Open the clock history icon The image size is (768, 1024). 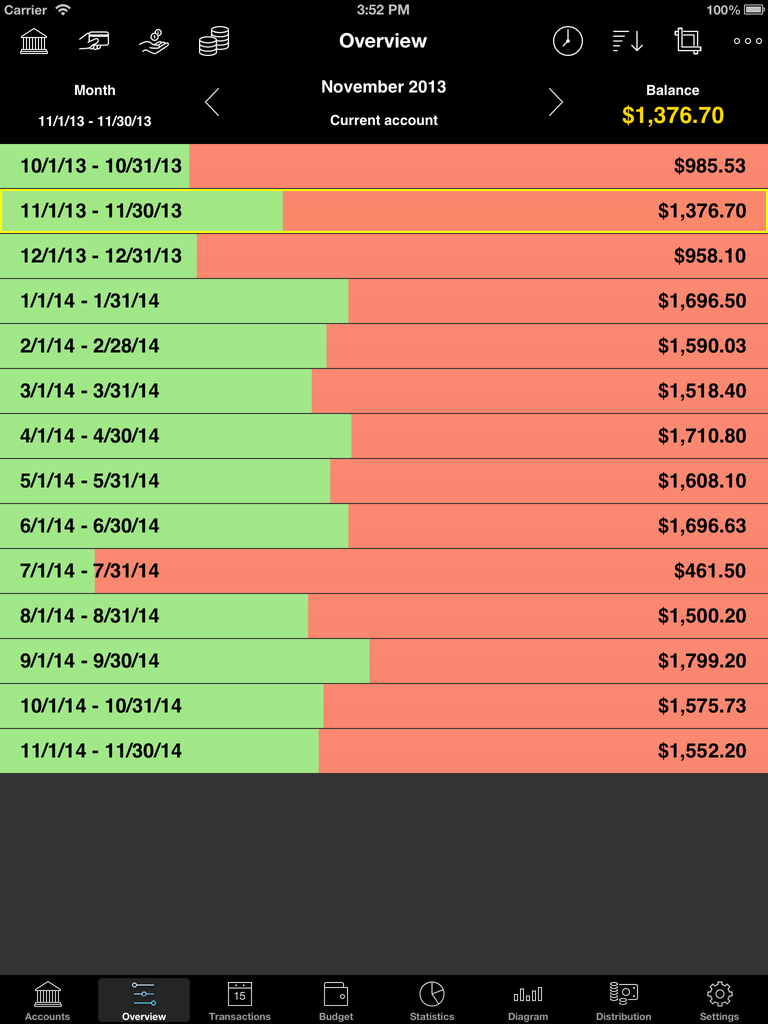tap(568, 41)
